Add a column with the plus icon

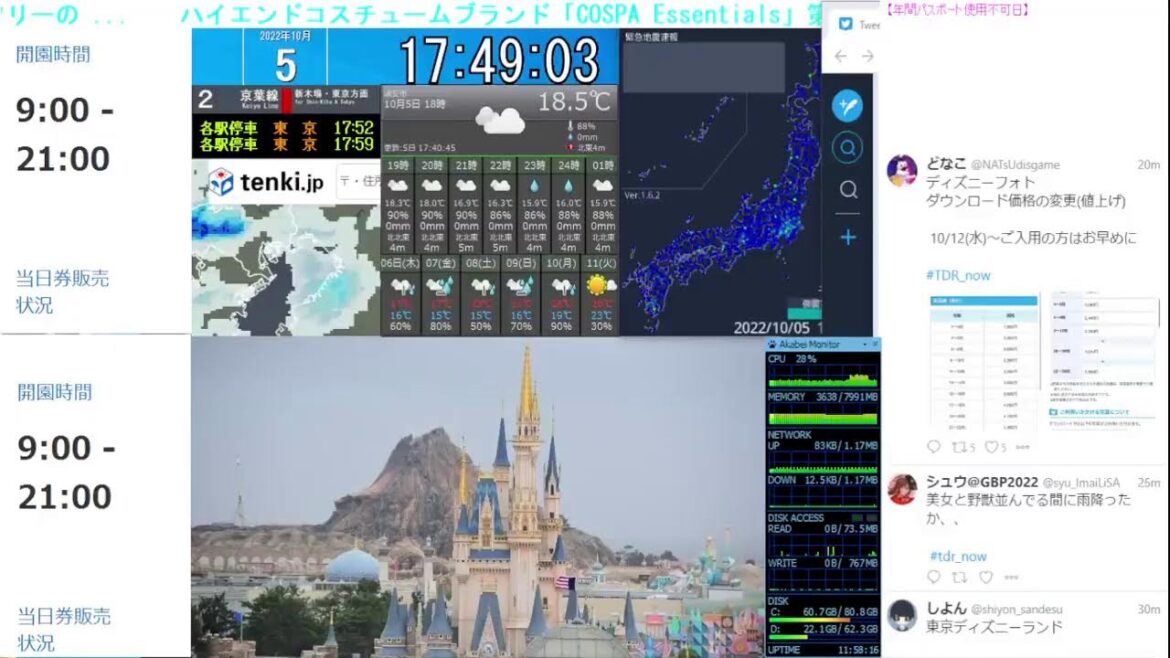(848, 237)
